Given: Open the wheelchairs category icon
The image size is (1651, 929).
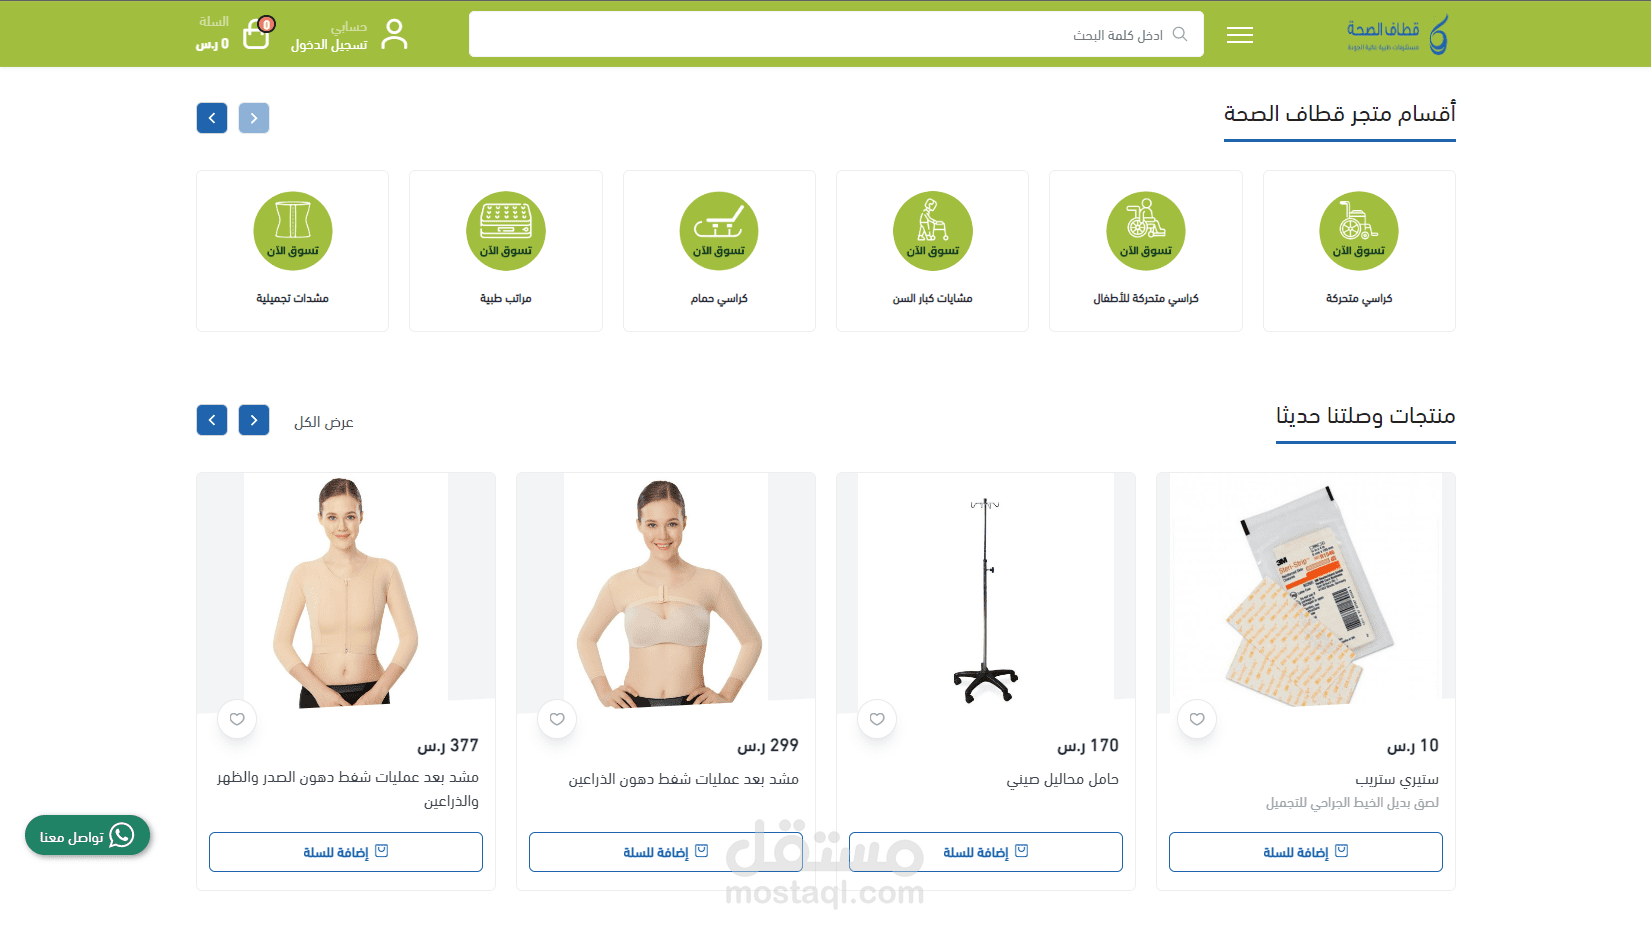Looking at the screenshot, I should pyautogui.click(x=1358, y=231).
